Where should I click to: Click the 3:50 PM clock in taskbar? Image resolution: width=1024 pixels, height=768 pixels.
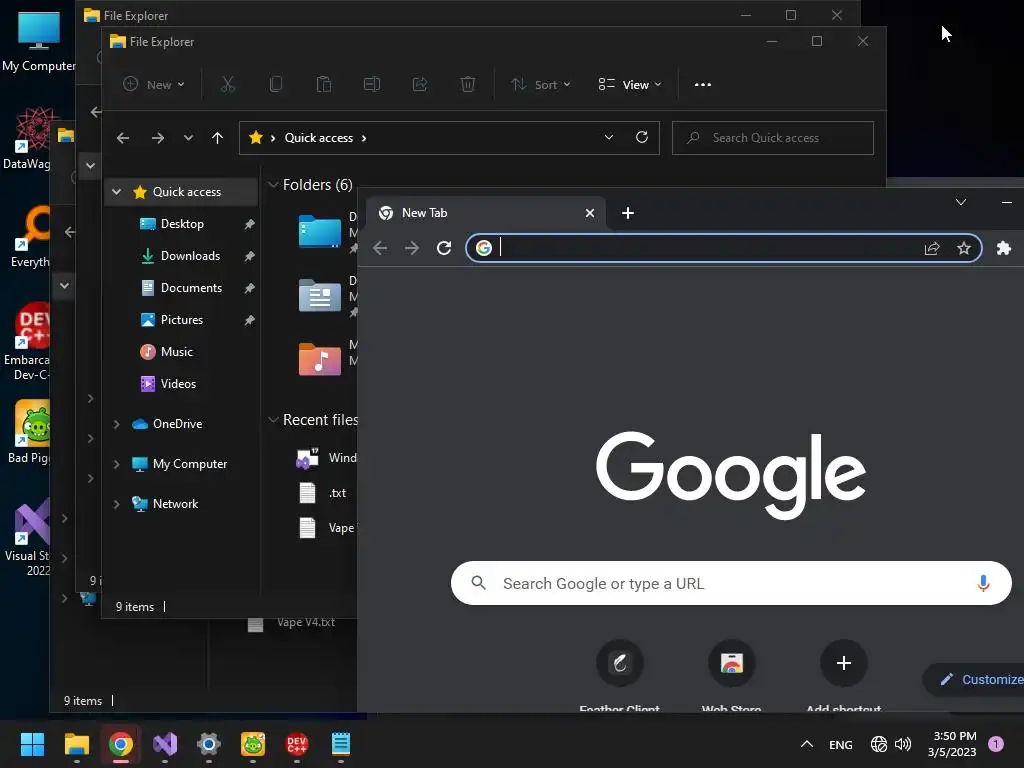(x=954, y=736)
